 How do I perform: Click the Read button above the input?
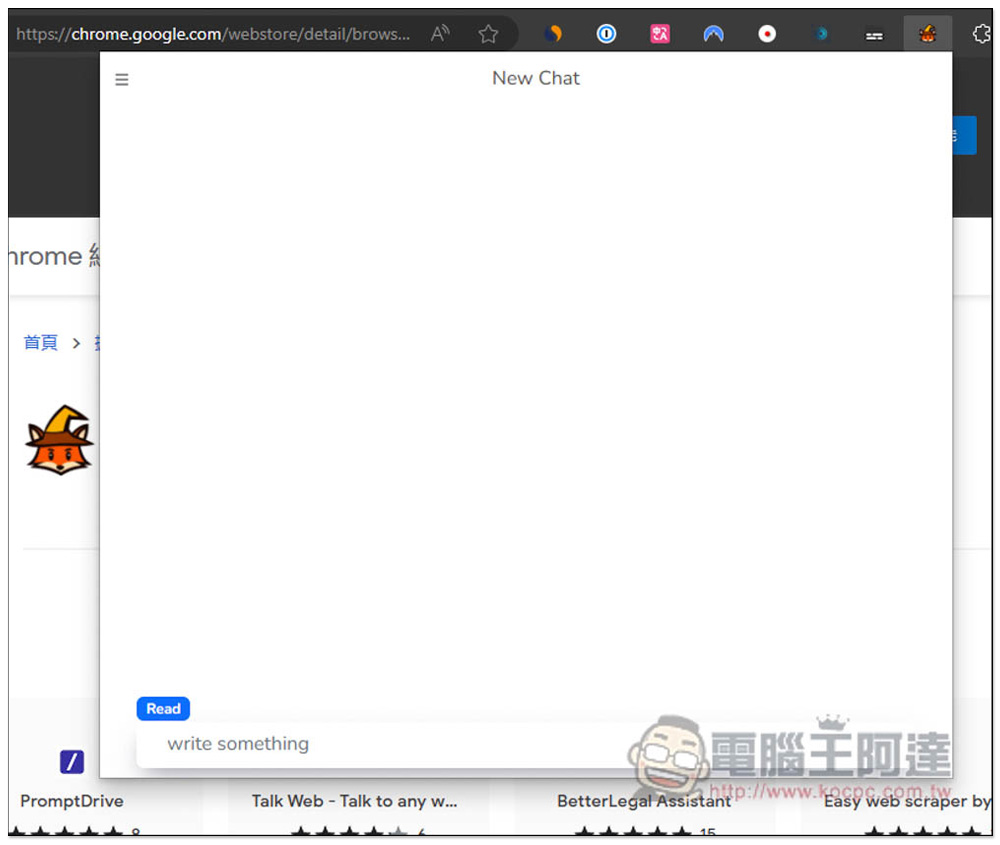pyautogui.click(x=163, y=709)
